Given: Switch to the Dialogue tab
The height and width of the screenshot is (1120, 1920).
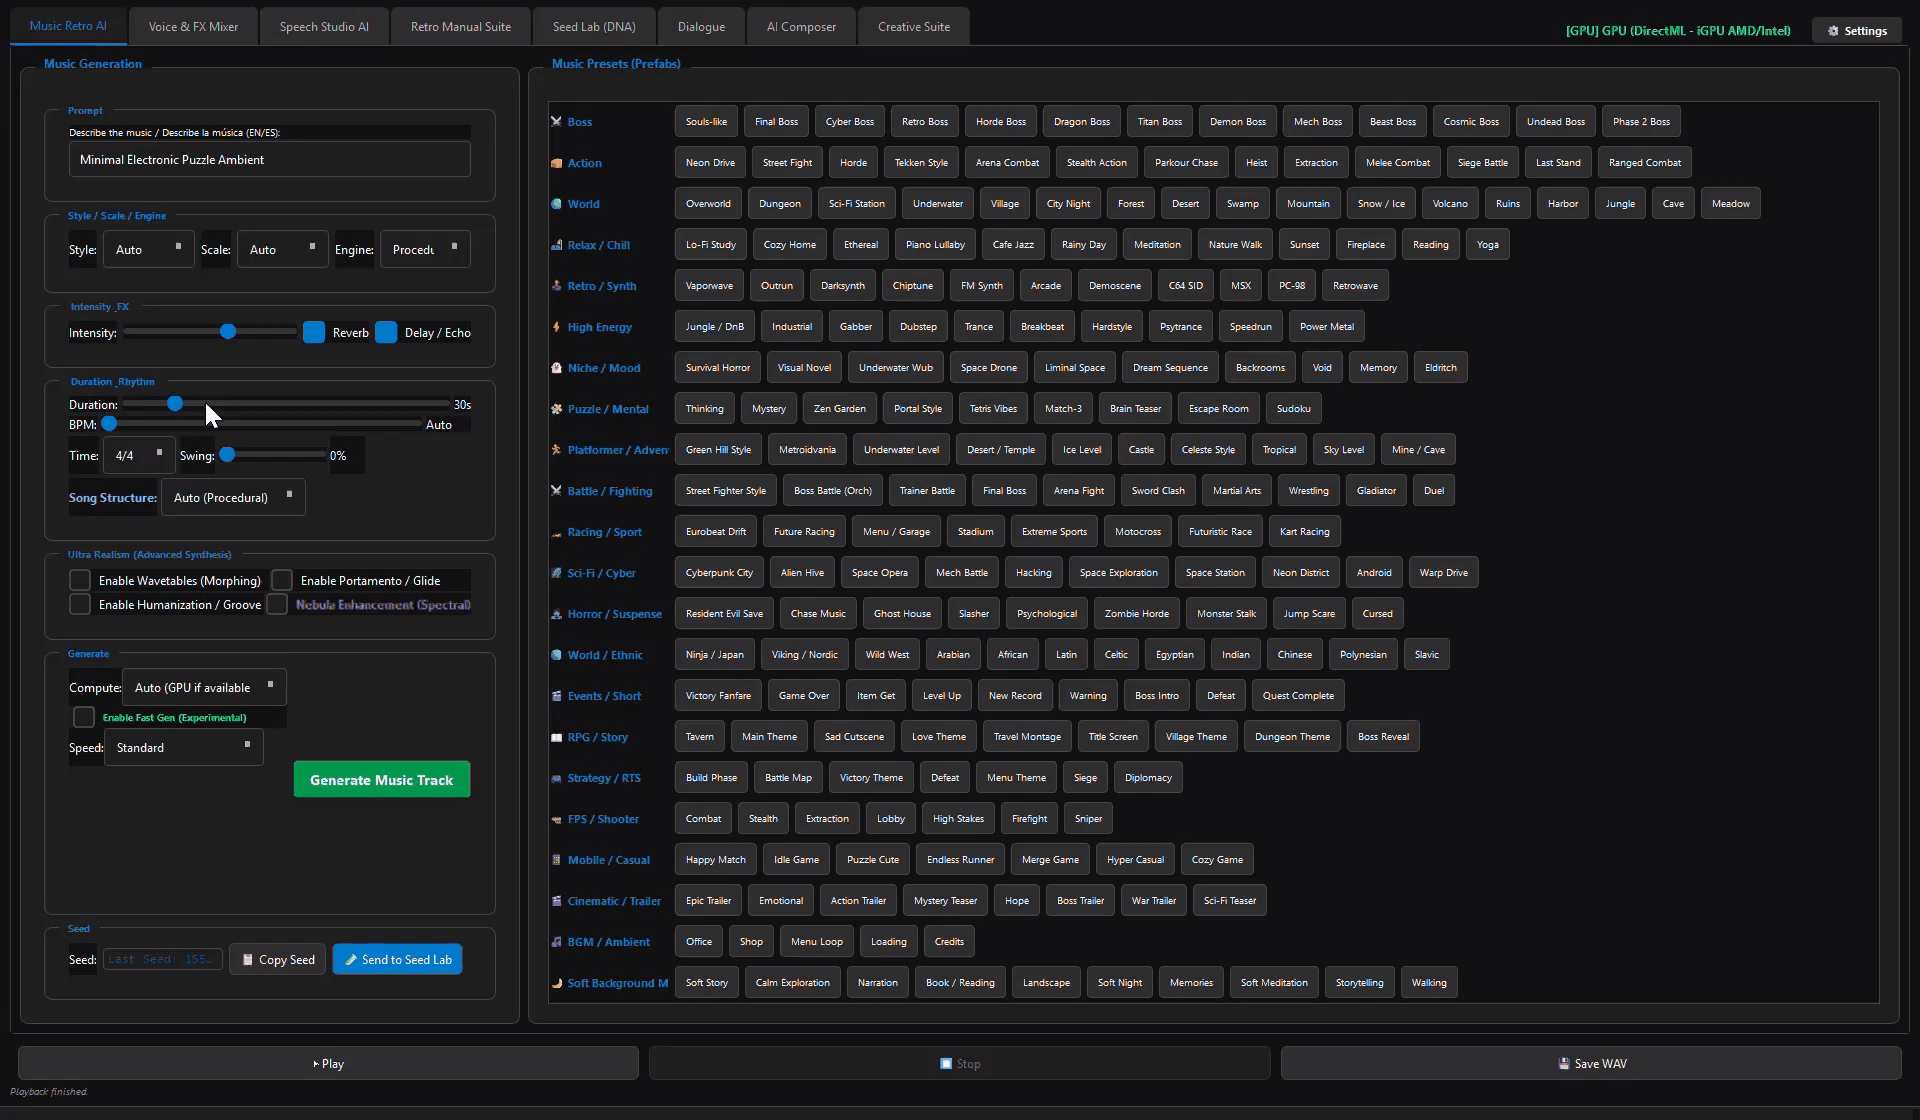Looking at the screenshot, I should point(701,27).
